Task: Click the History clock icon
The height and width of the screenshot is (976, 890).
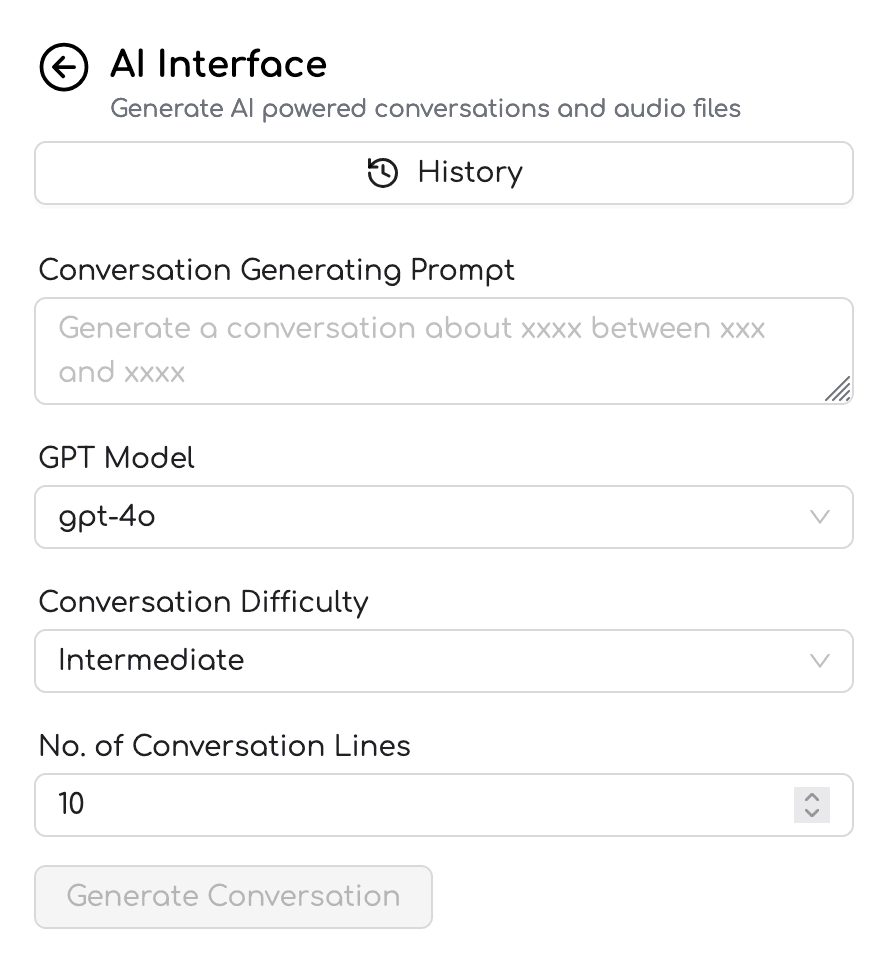Action: pyautogui.click(x=383, y=173)
